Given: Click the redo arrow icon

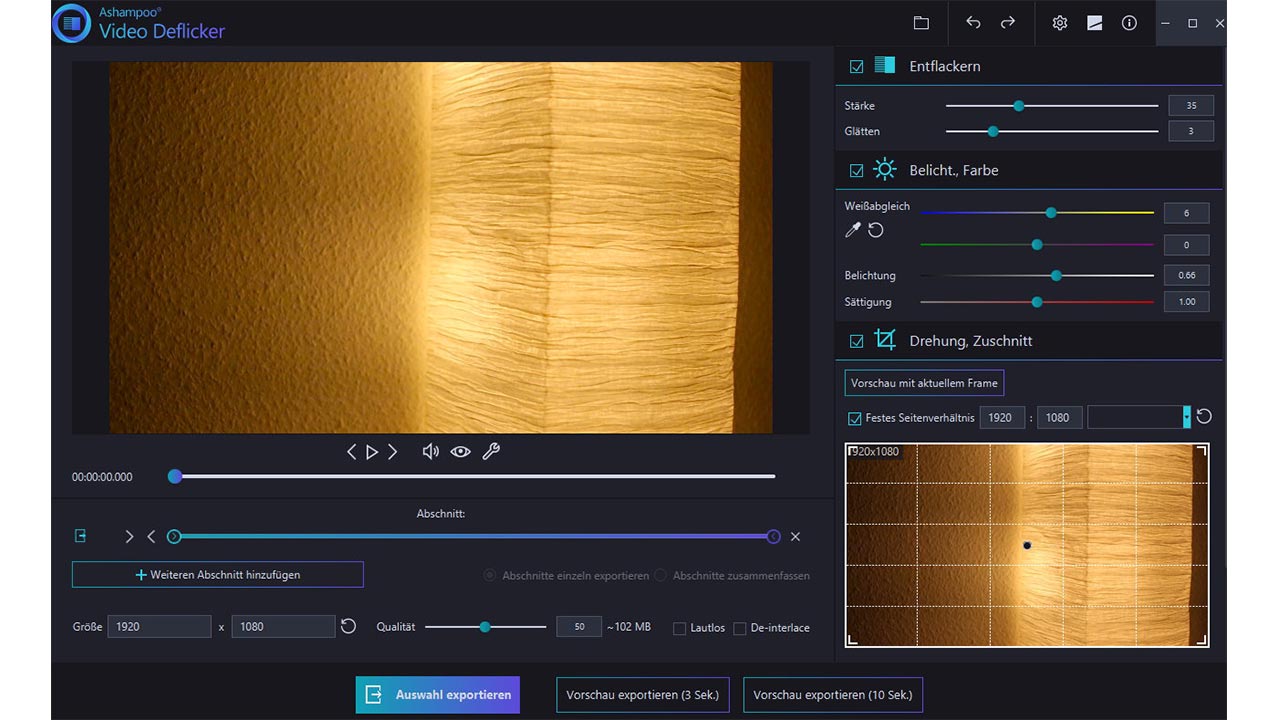Looking at the screenshot, I should (x=1008, y=23).
